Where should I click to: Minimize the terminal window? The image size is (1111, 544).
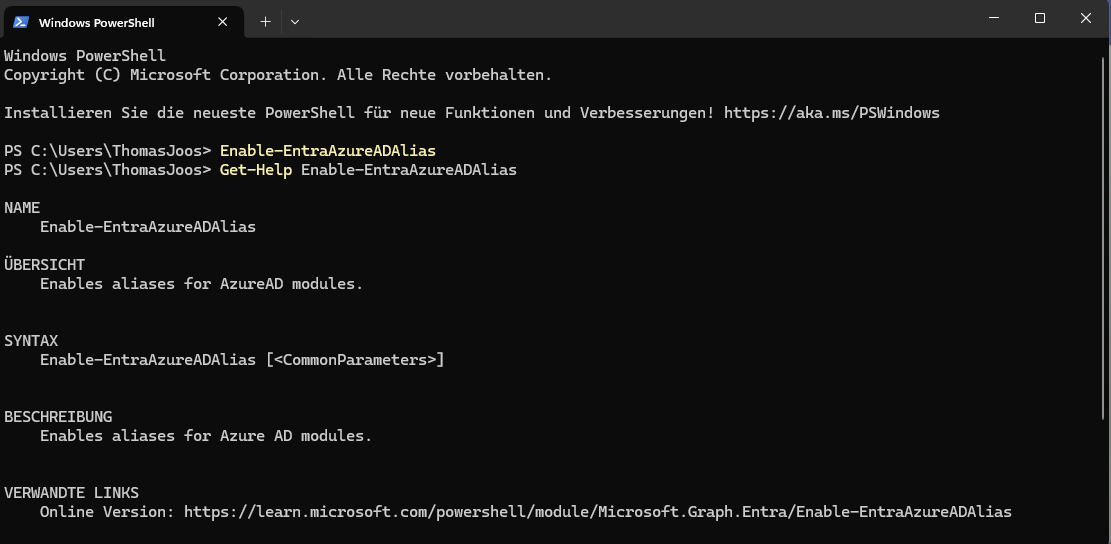click(993, 18)
